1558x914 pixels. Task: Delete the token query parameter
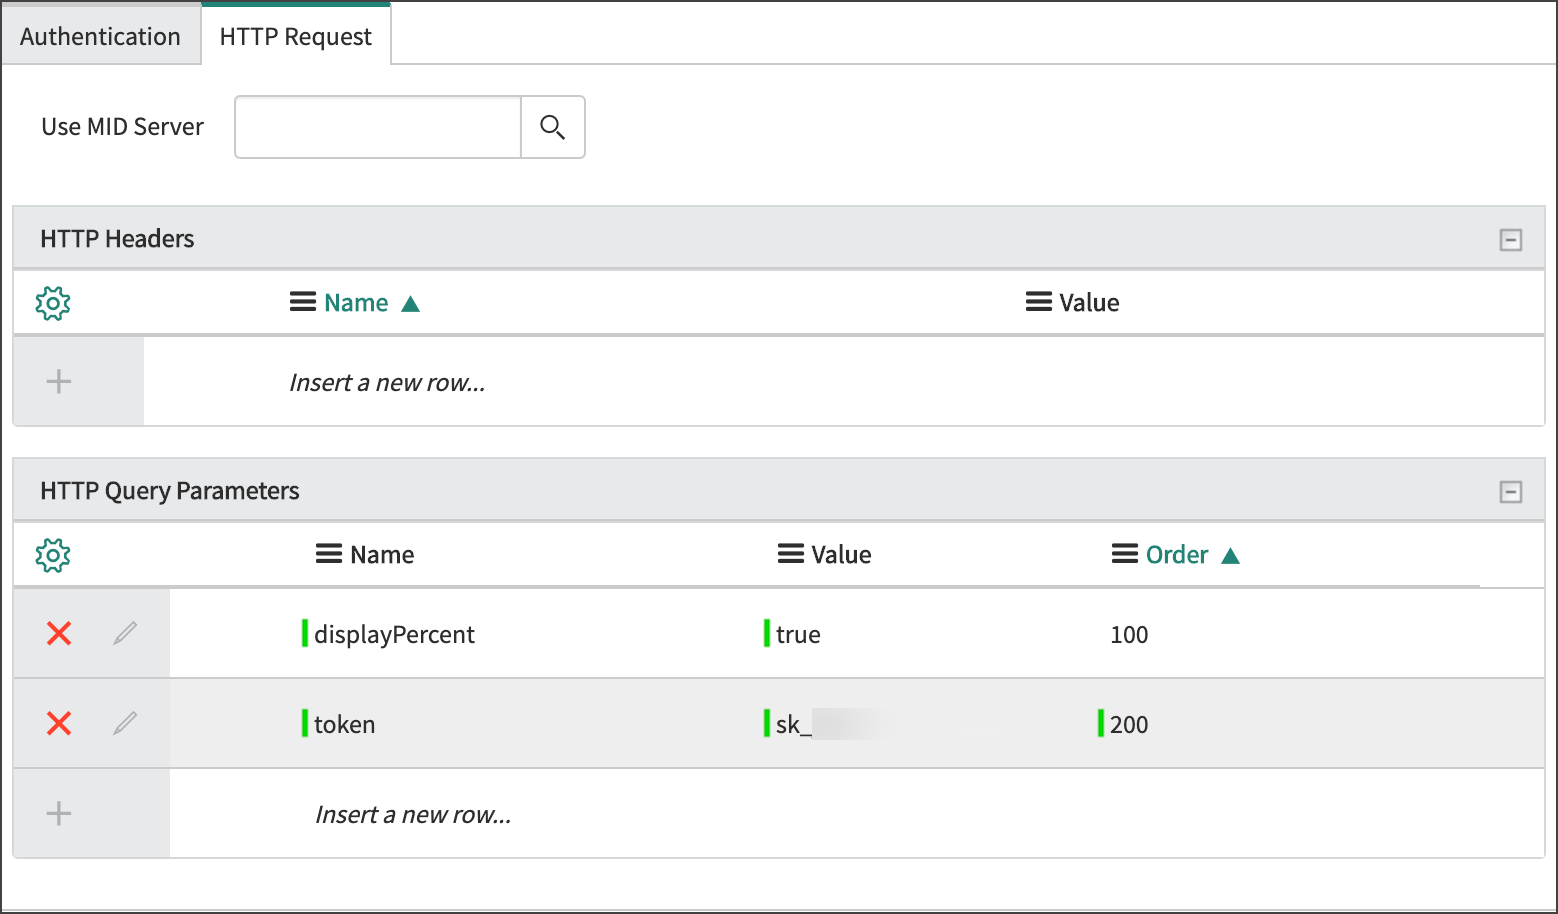pyautogui.click(x=58, y=724)
